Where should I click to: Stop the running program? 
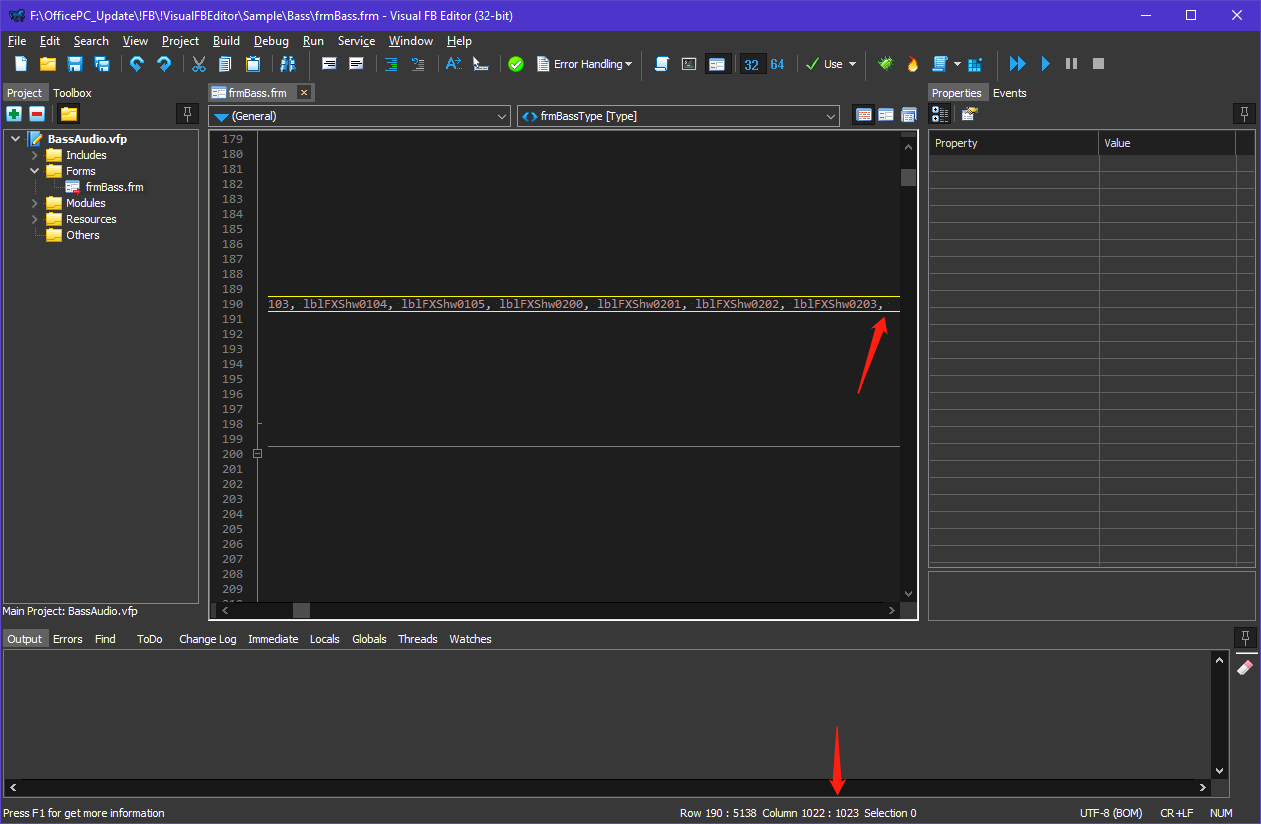1097,63
